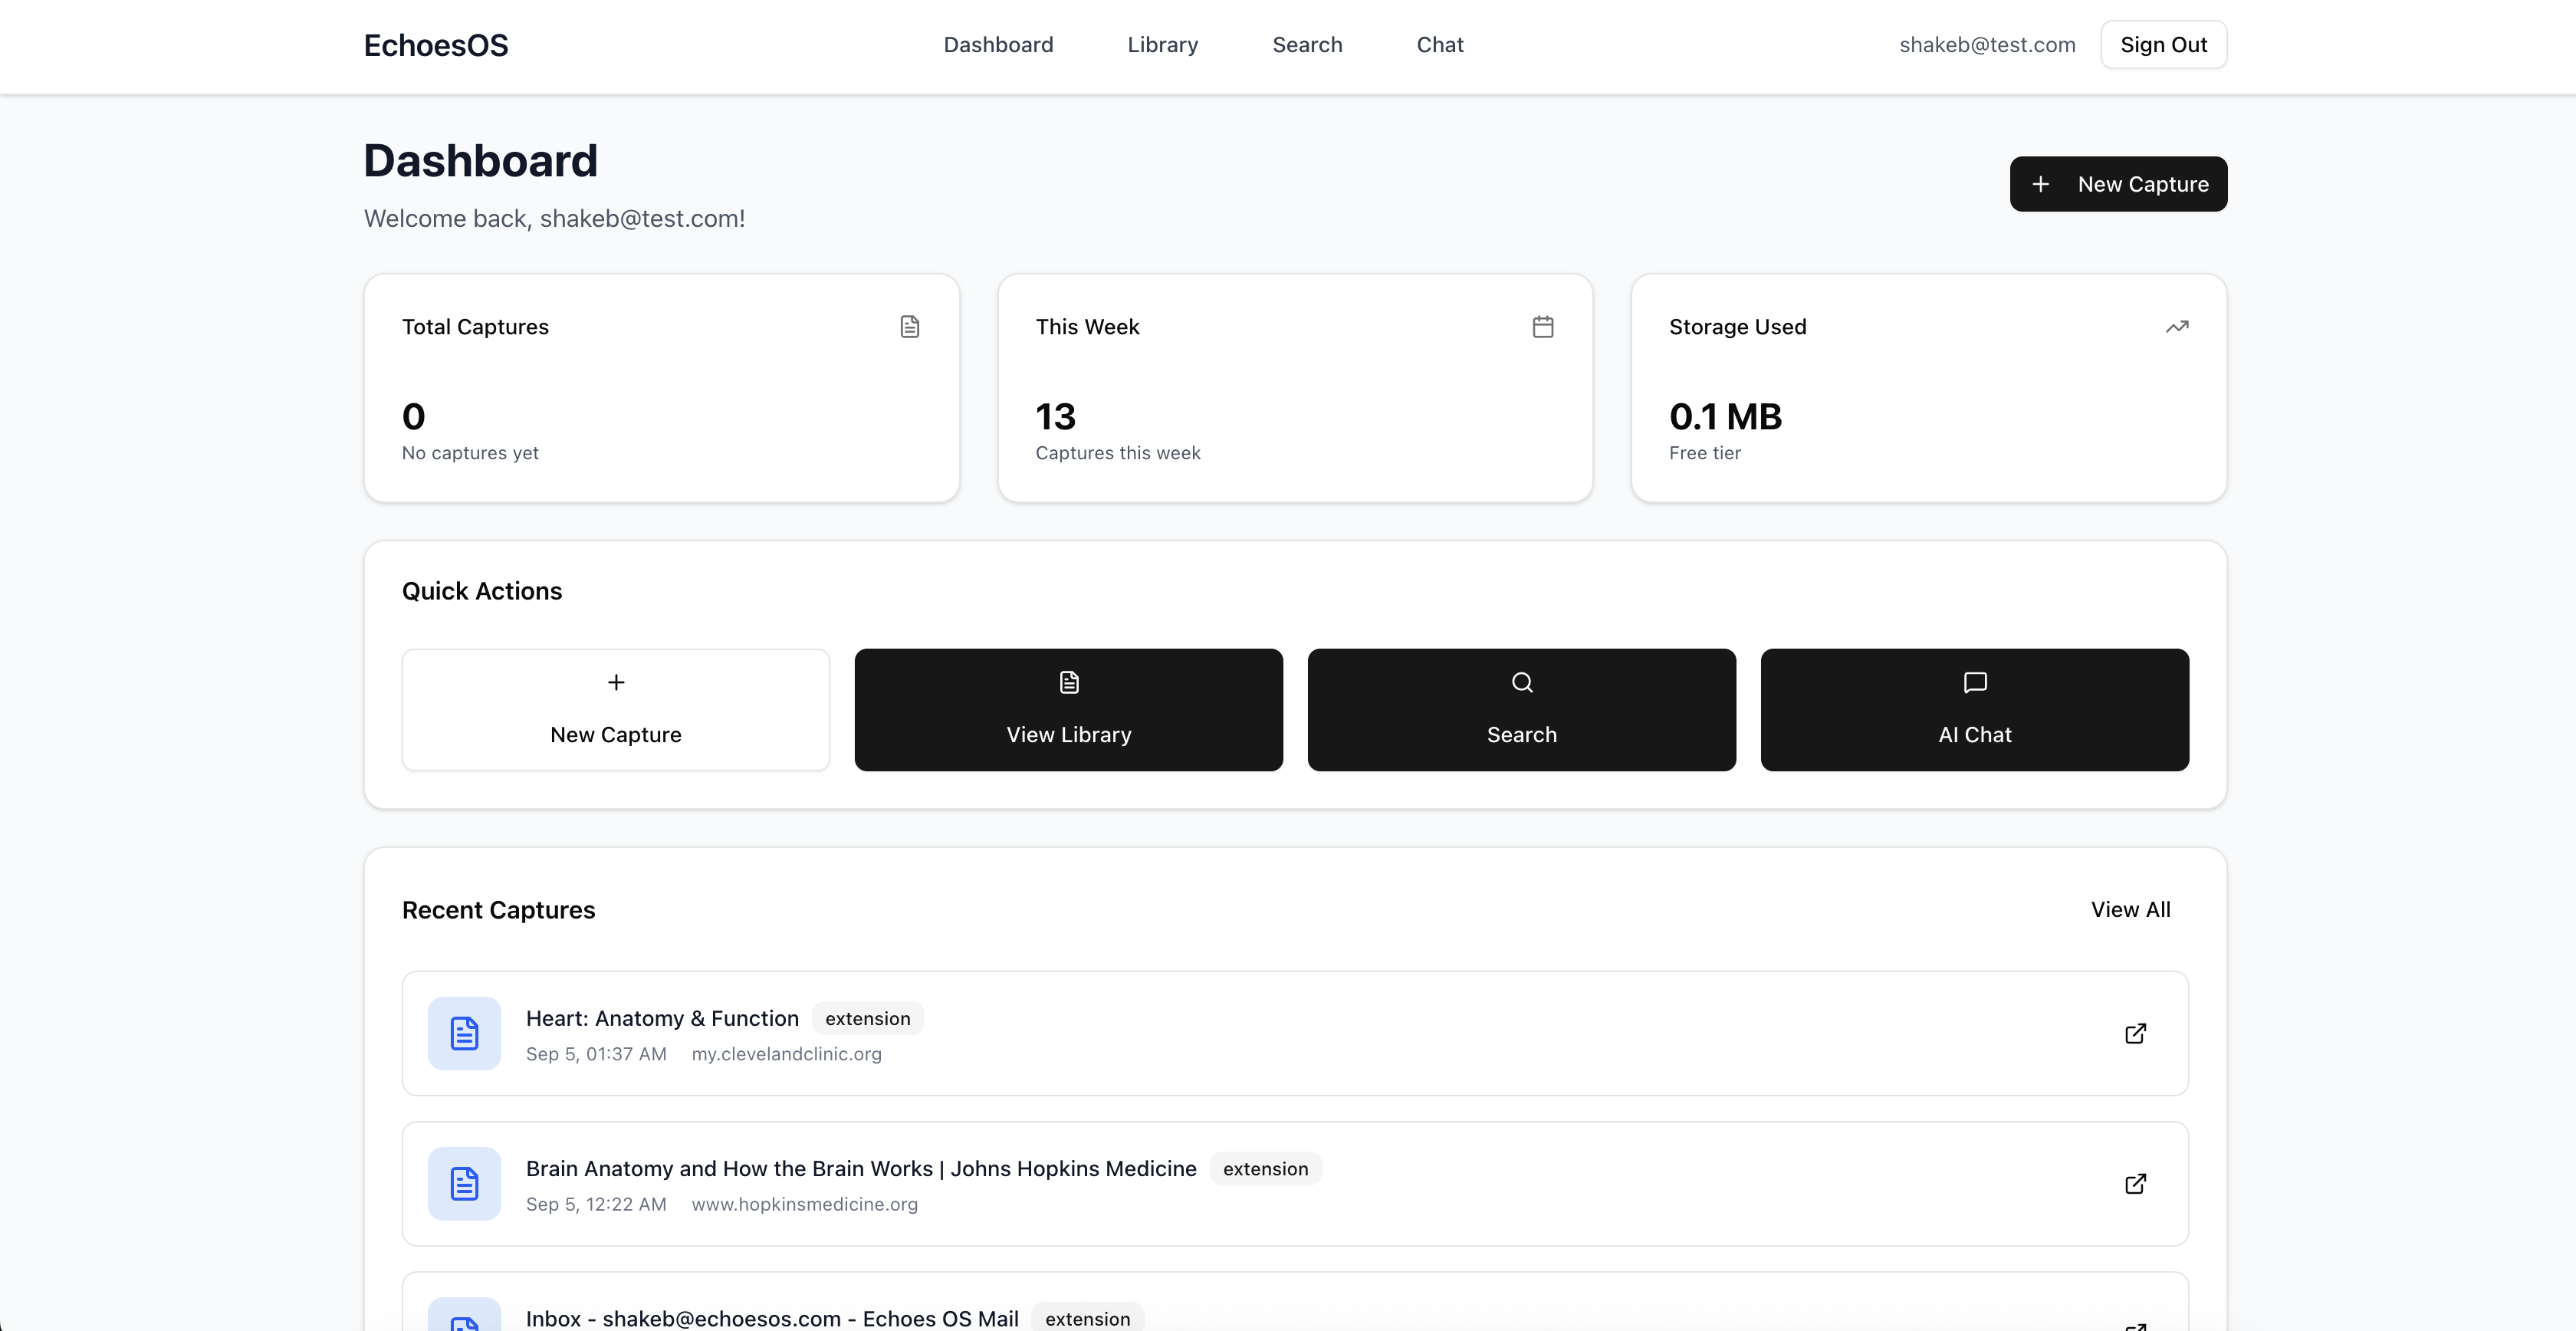Click the Quick Actions New Capture button
Viewport: 2576px width, 1331px height.
(616, 710)
